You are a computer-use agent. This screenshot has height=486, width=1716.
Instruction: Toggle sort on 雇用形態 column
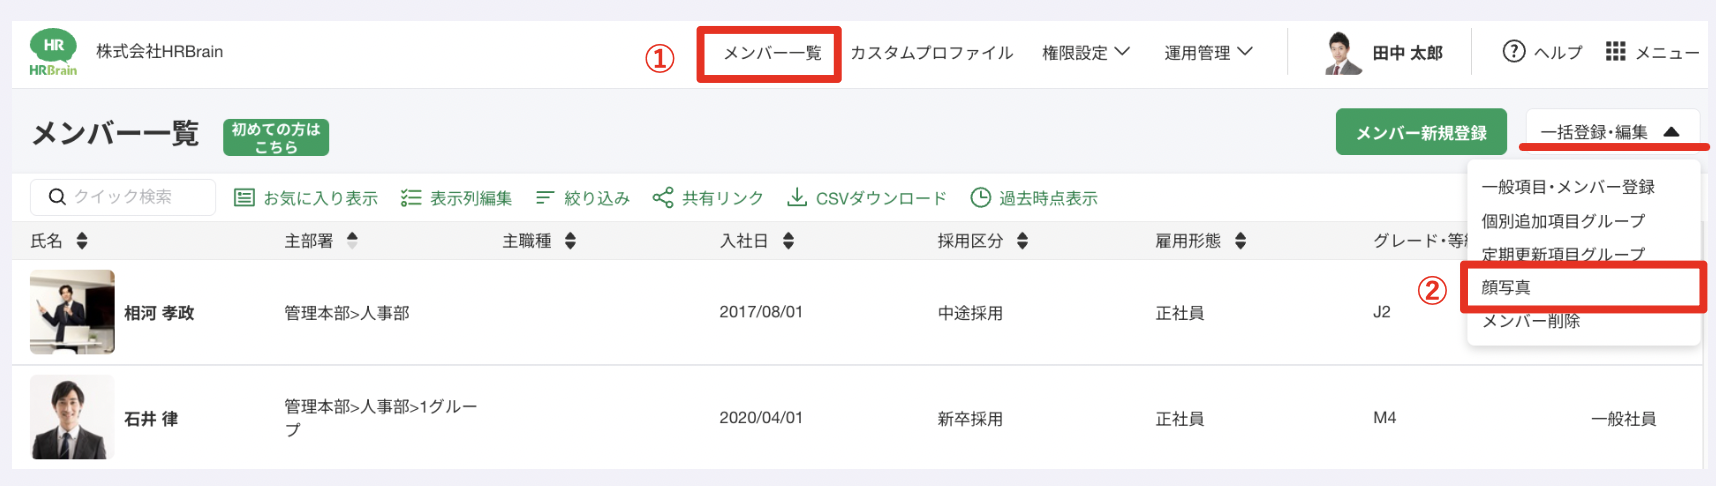1240,241
